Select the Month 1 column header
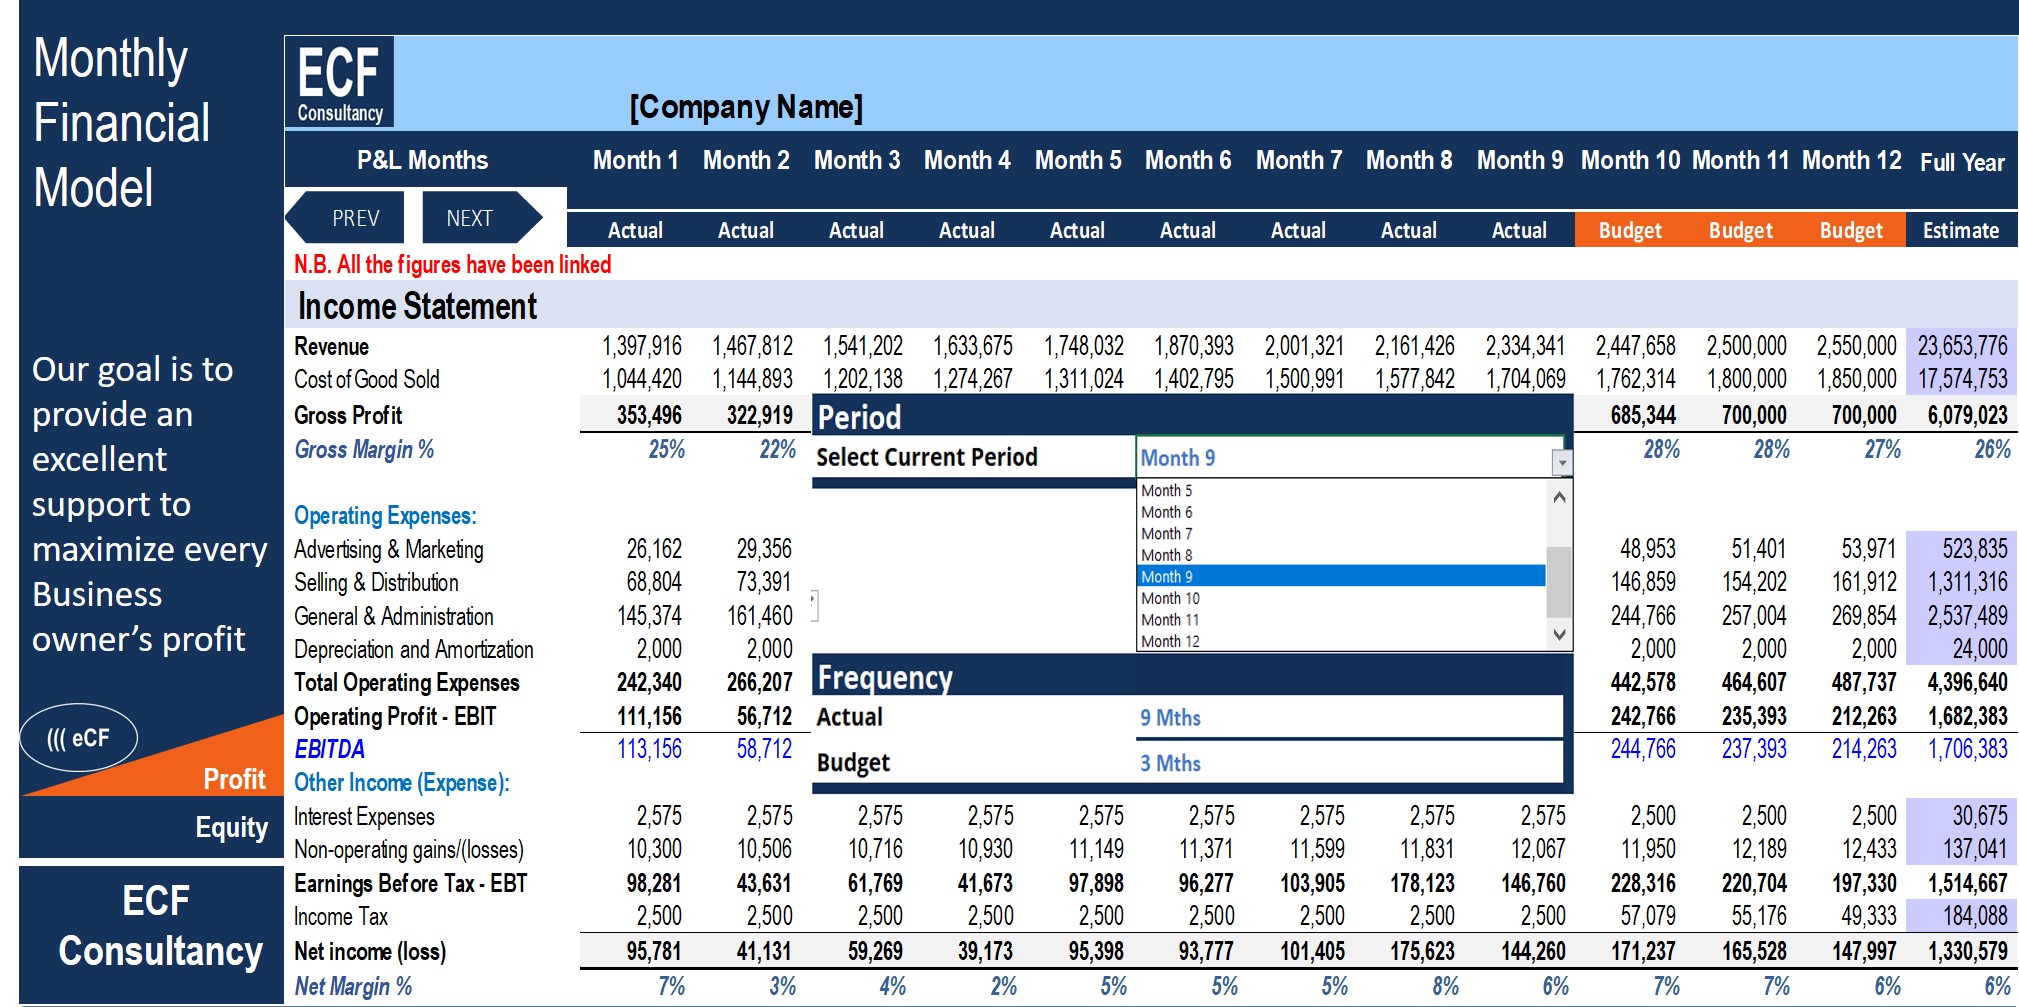The width and height of the screenshot is (2019, 1007). coord(635,160)
